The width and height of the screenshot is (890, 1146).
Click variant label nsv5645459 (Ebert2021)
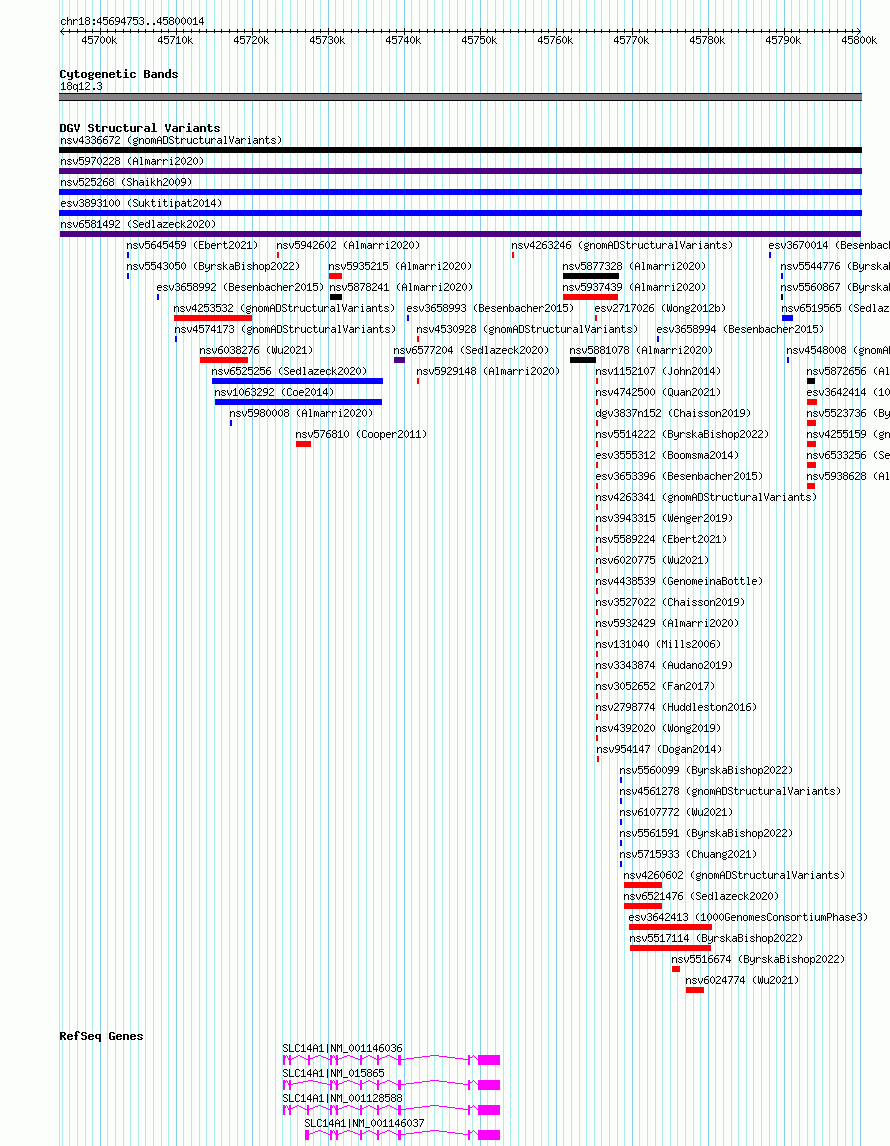pyautogui.click(x=192, y=245)
